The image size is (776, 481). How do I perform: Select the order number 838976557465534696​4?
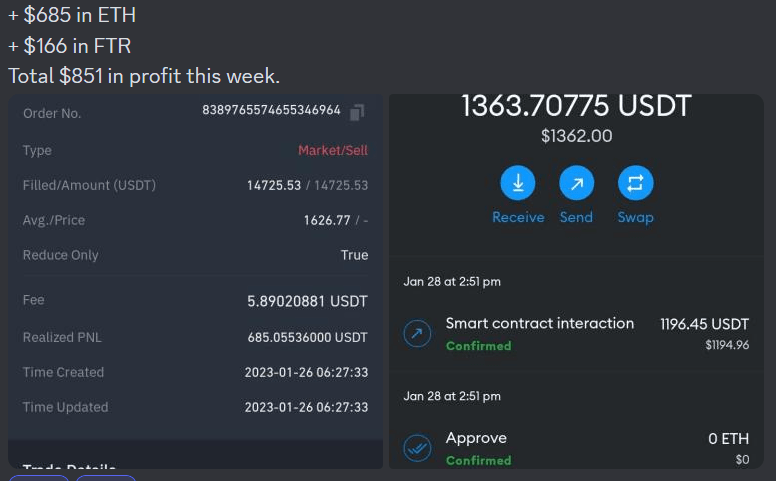(271, 110)
